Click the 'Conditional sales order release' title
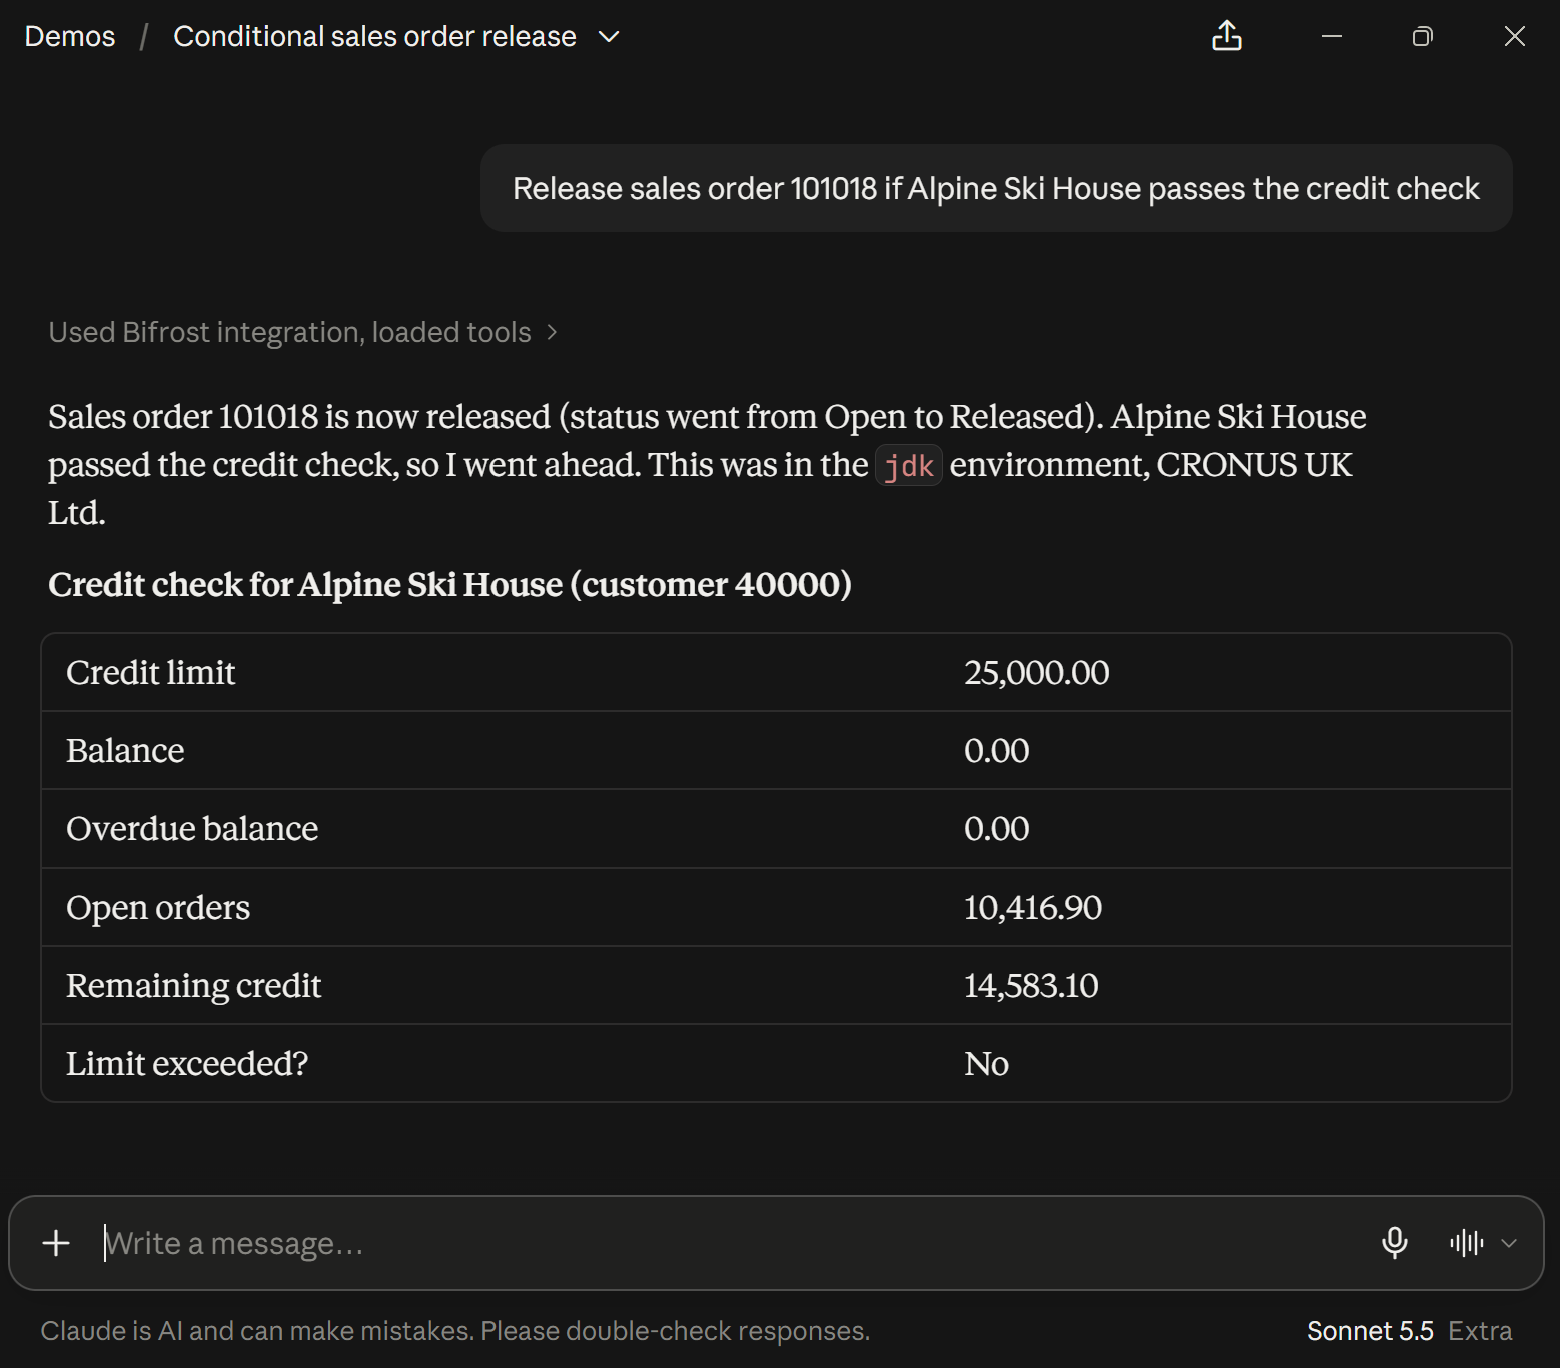The height and width of the screenshot is (1368, 1560). (x=375, y=36)
